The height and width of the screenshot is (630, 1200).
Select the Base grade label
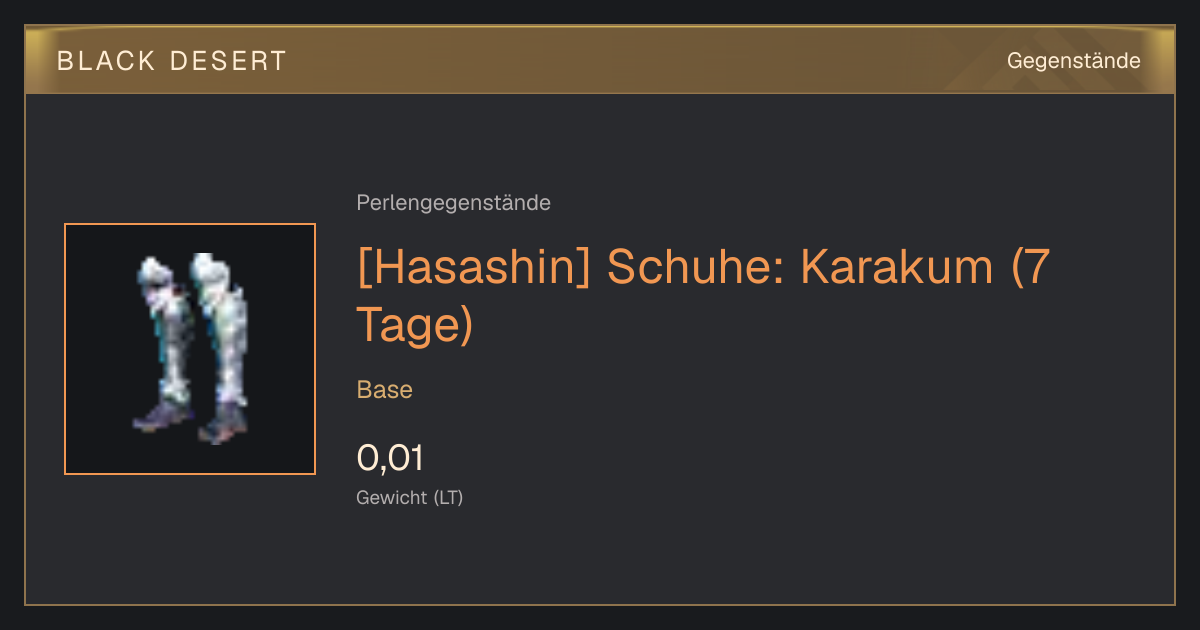385,390
